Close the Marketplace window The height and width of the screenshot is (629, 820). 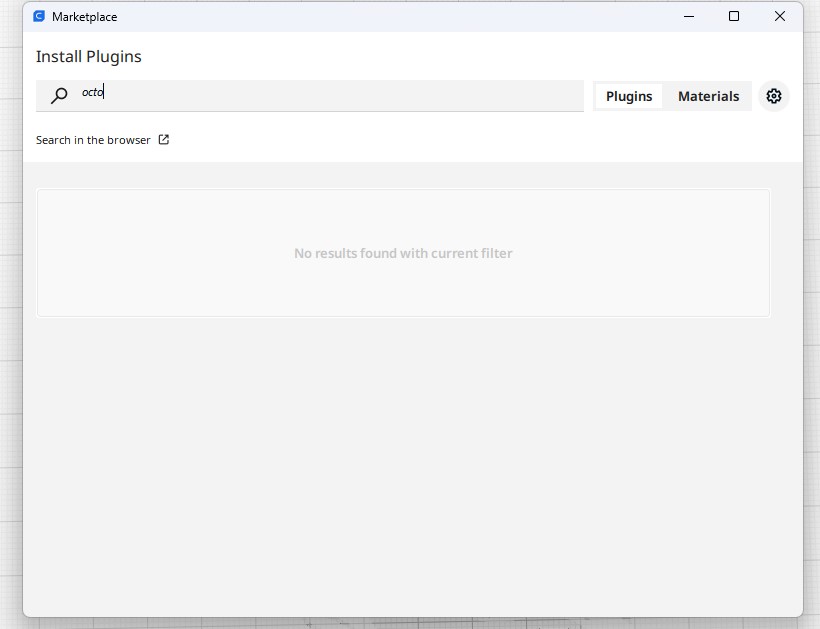click(x=779, y=16)
